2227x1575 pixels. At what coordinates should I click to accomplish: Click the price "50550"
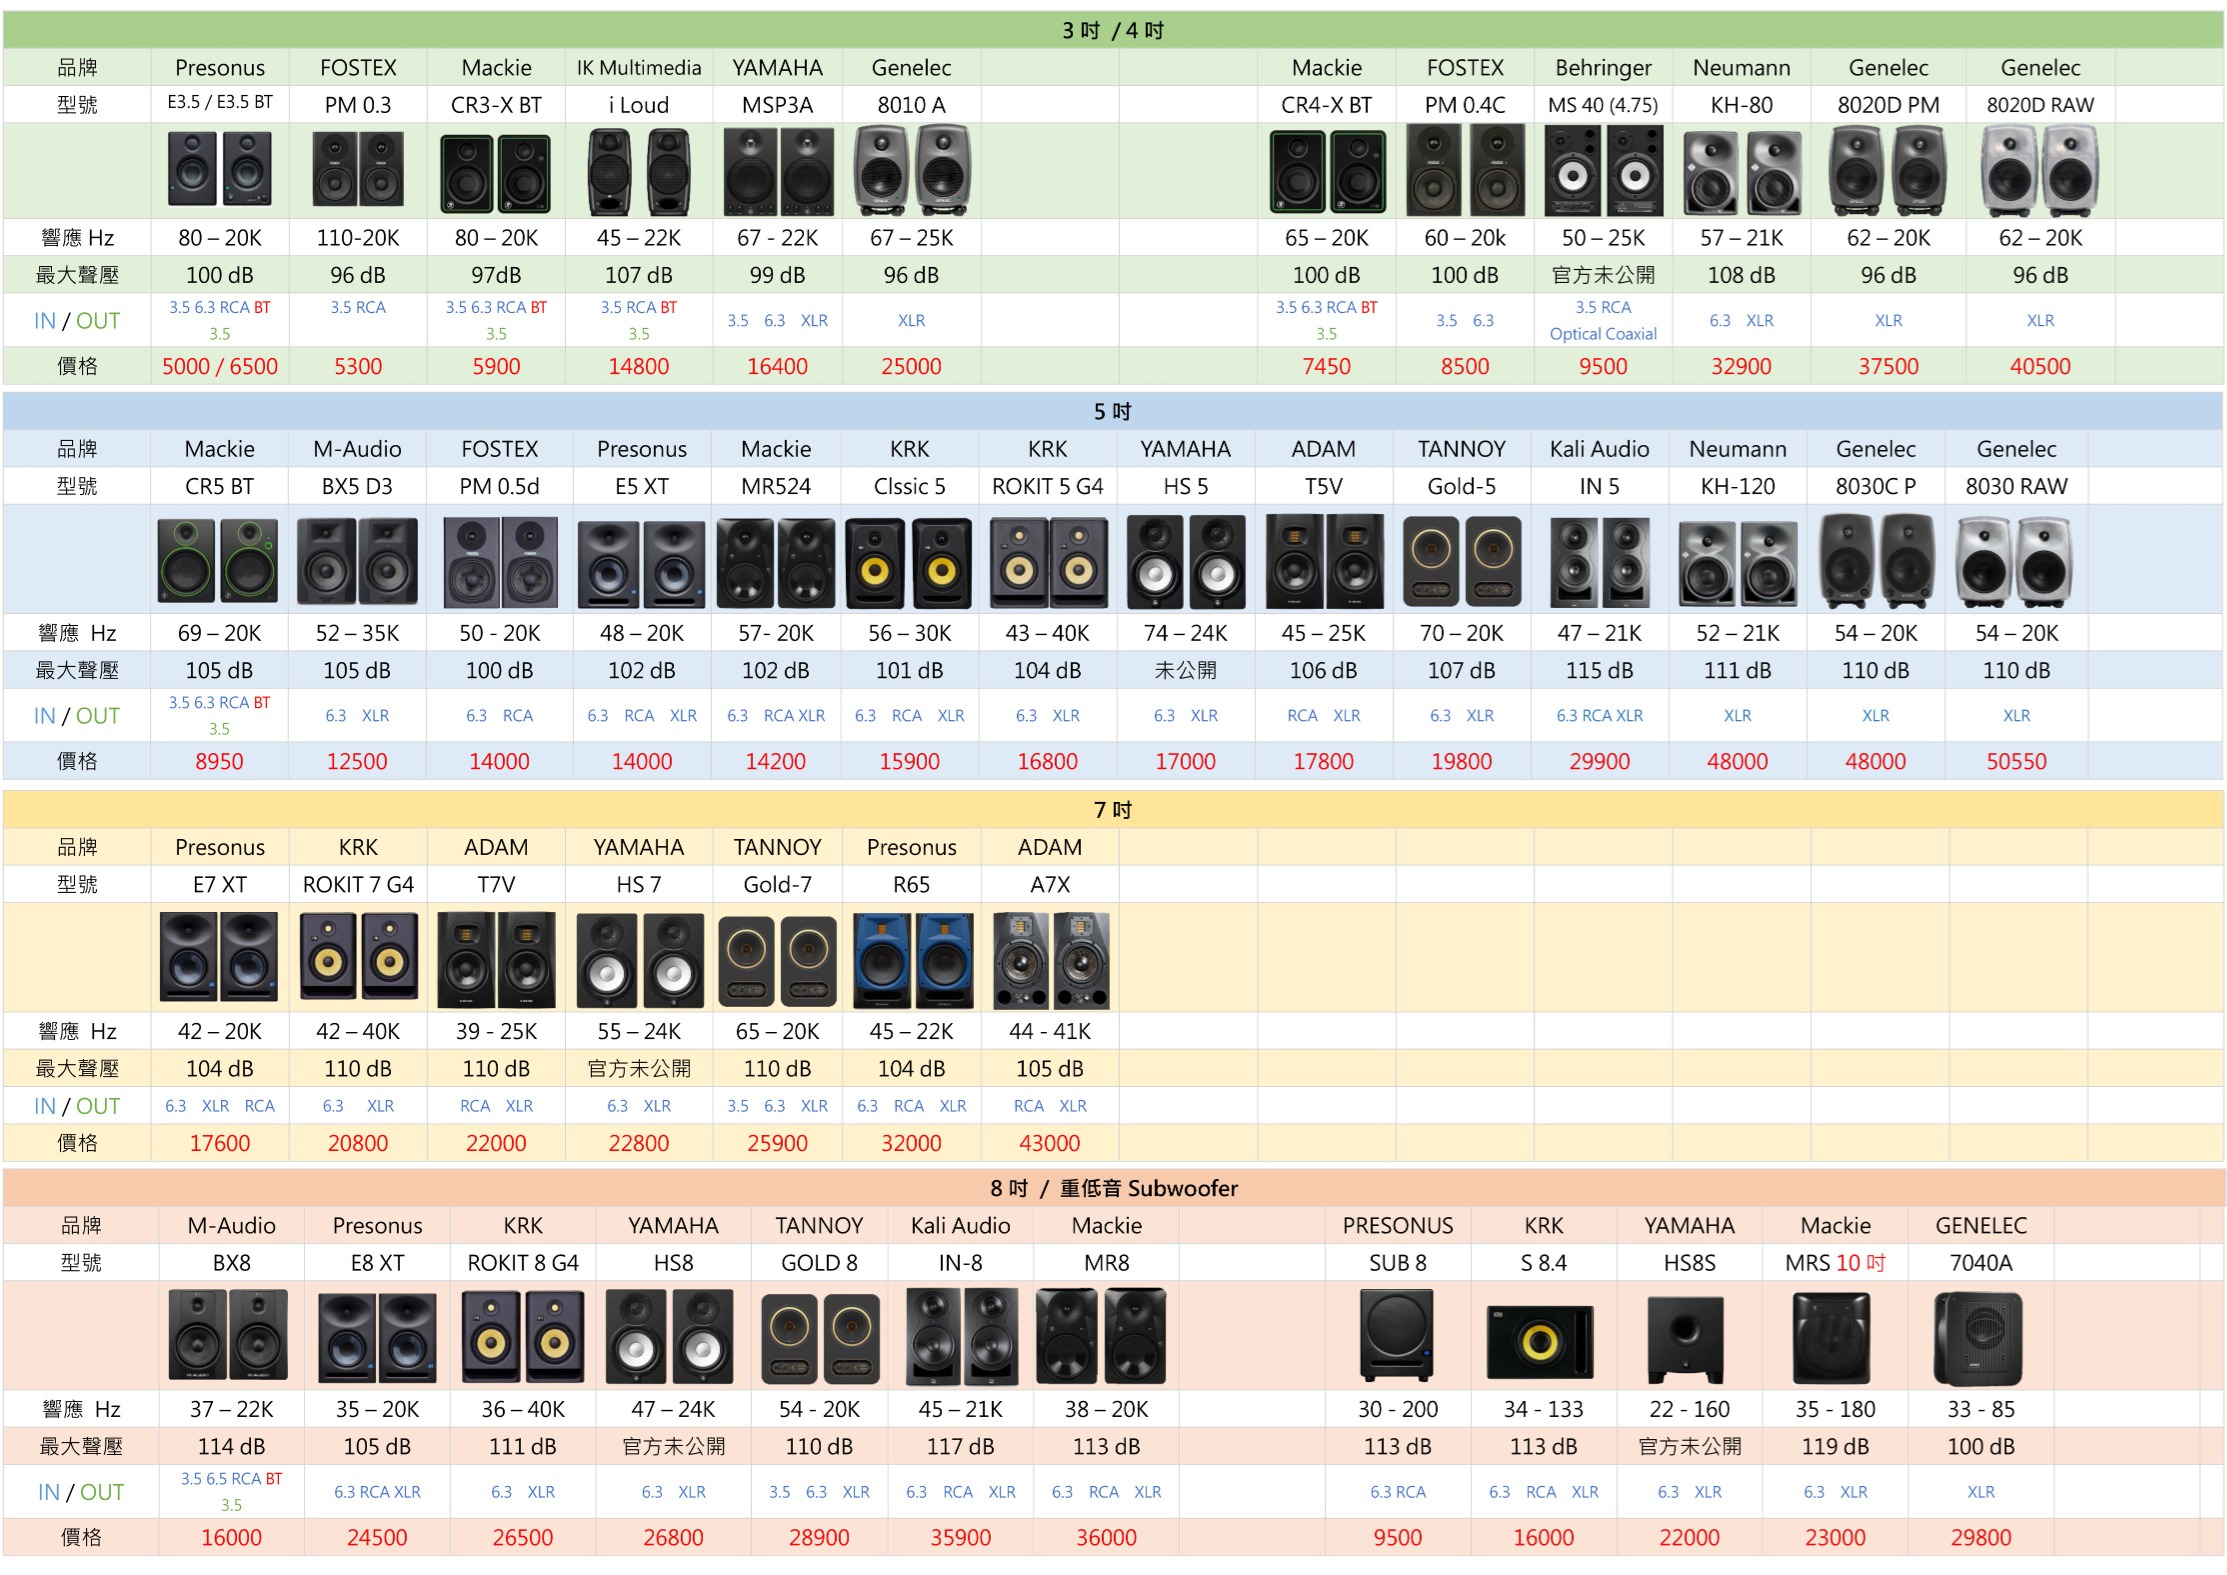point(2016,761)
